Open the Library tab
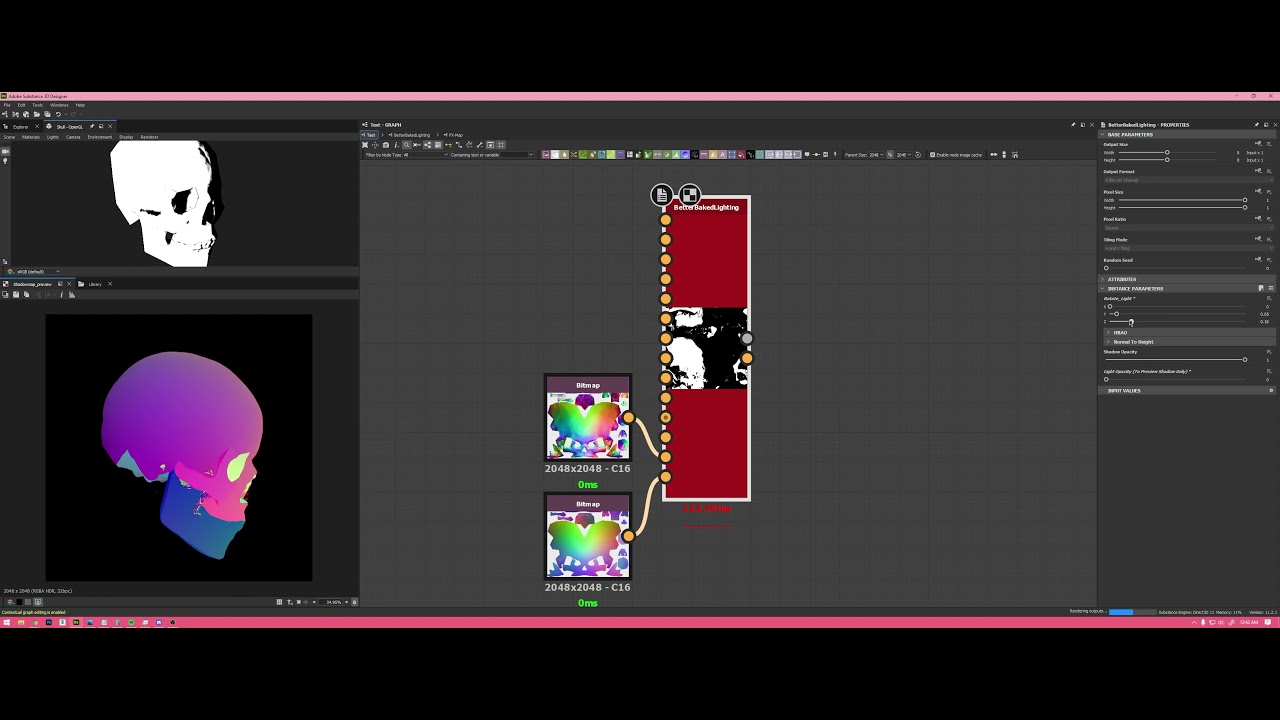The height and width of the screenshot is (720, 1280). click(95, 284)
